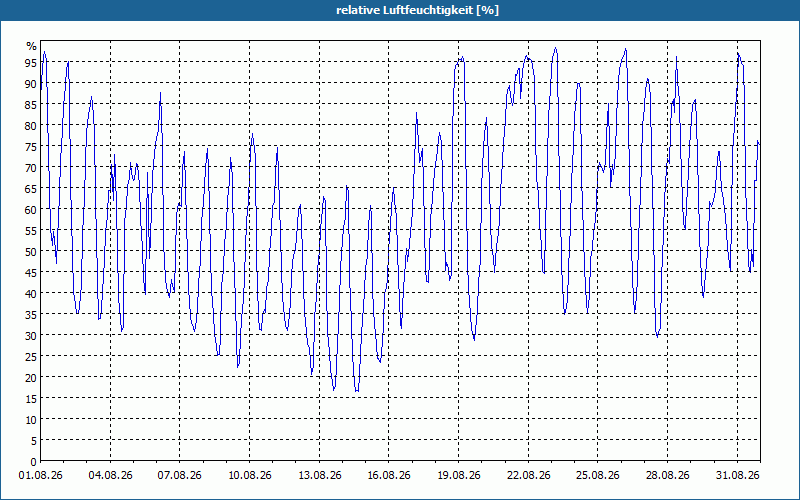
Task: Click the 80 value on the y-axis
Action: (31, 126)
